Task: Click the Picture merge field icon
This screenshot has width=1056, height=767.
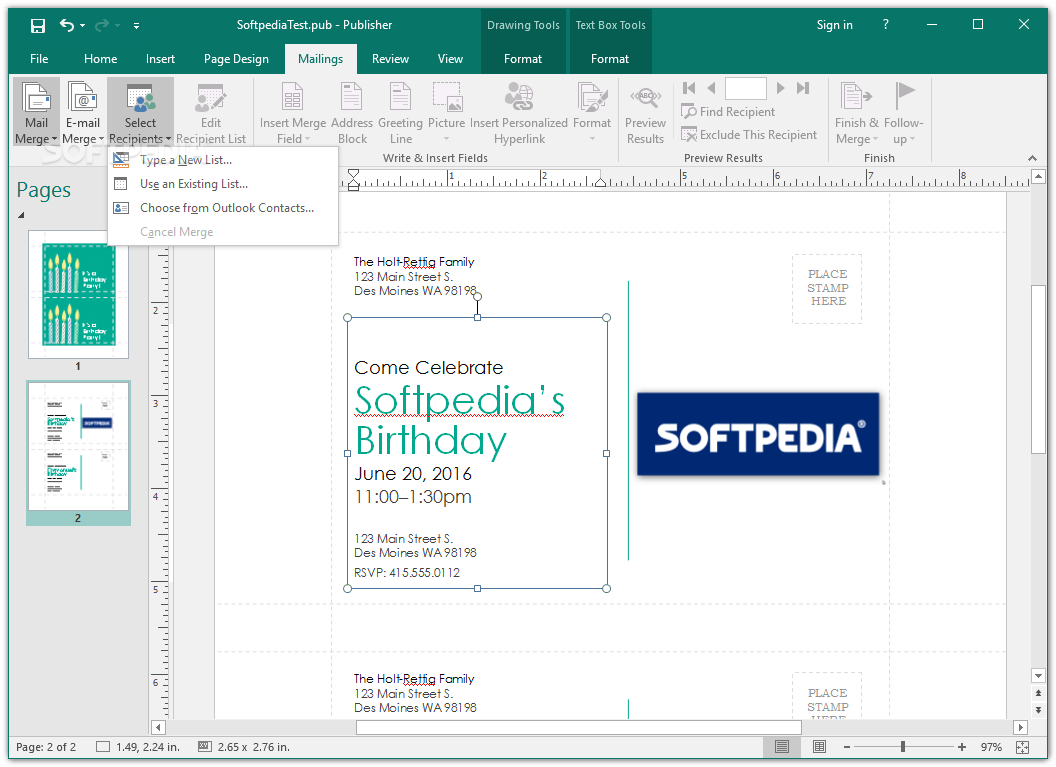Action: point(447,98)
